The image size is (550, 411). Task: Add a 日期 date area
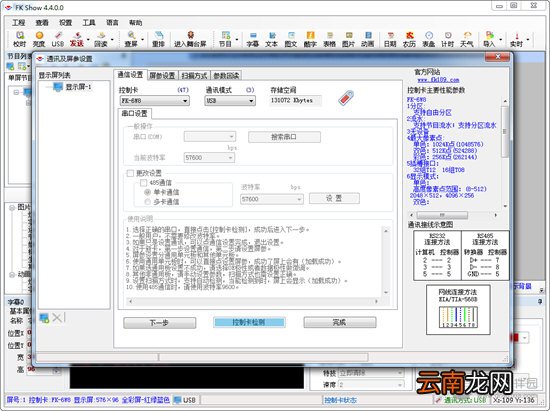coord(390,39)
